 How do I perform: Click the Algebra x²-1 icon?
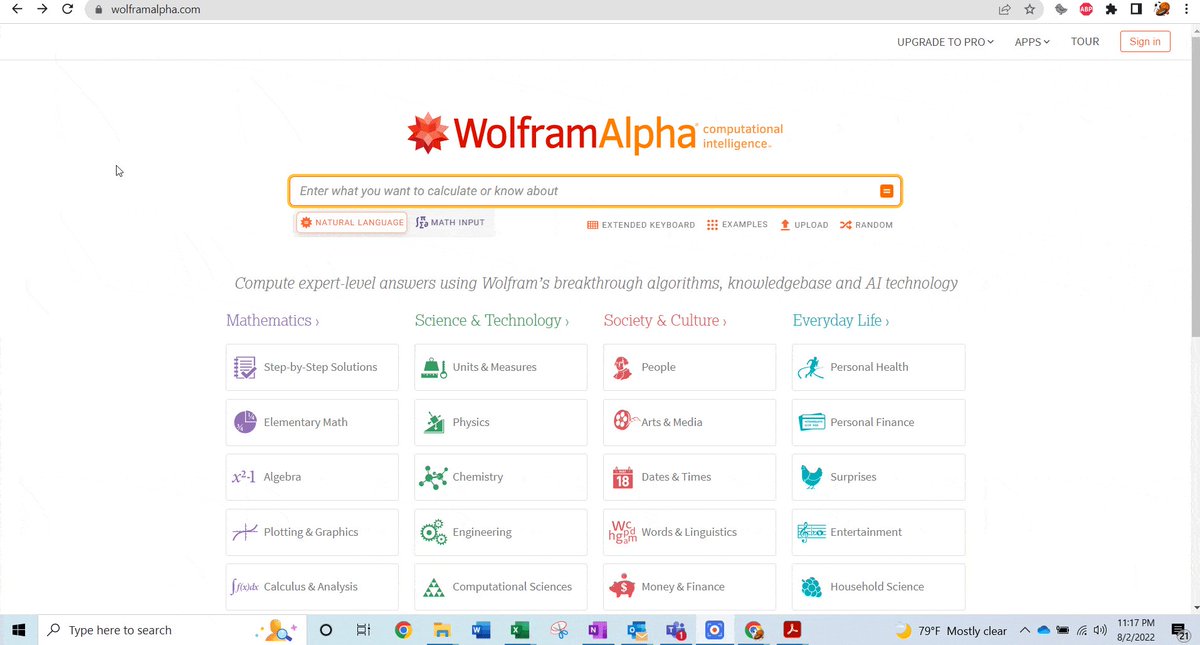(244, 477)
